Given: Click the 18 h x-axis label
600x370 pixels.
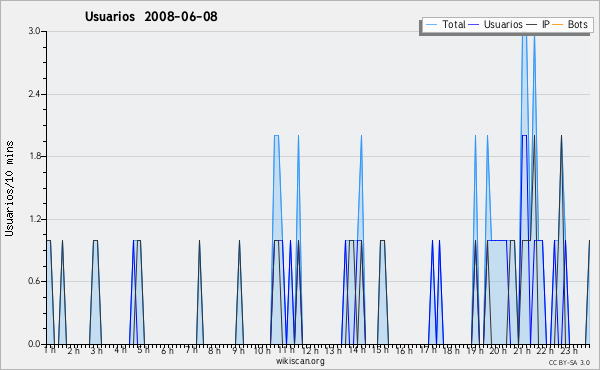Looking at the screenshot, I should click(x=451, y=350).
